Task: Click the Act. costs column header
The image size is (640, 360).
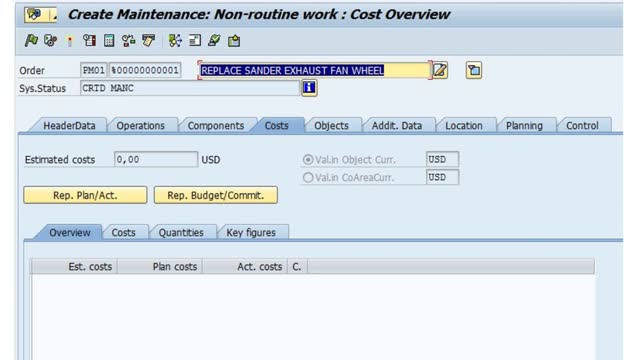Action: pos(244,267)
